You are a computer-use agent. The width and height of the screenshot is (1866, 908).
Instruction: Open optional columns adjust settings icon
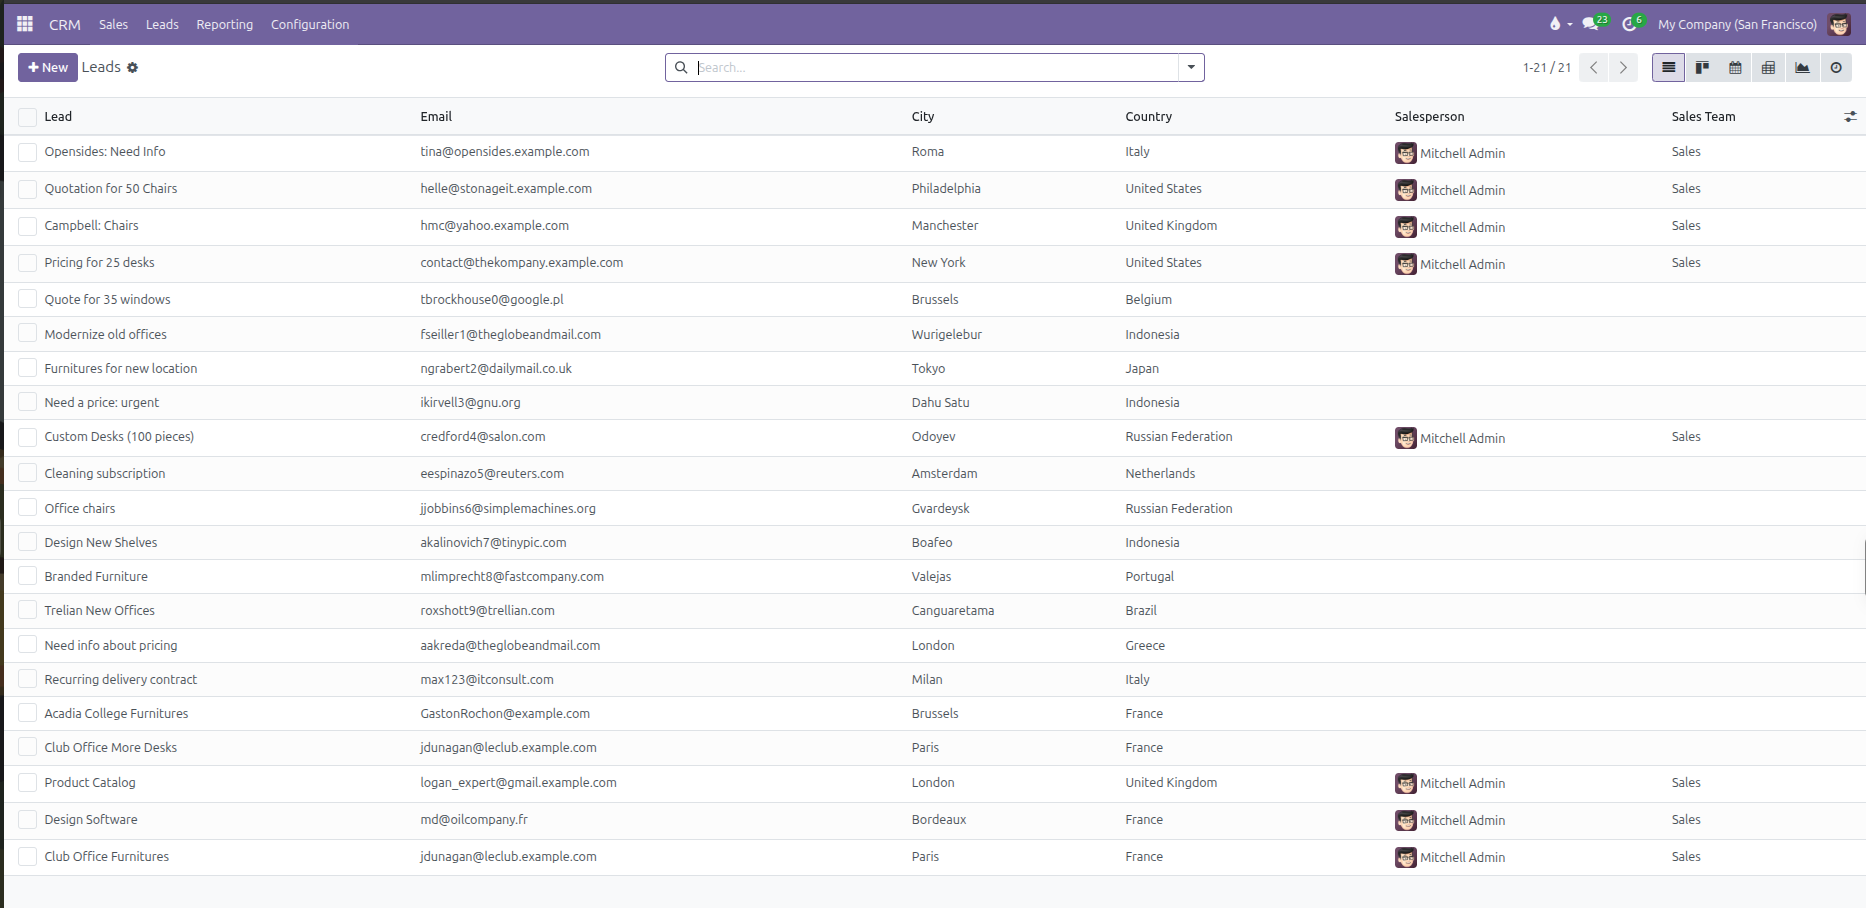1850,117
